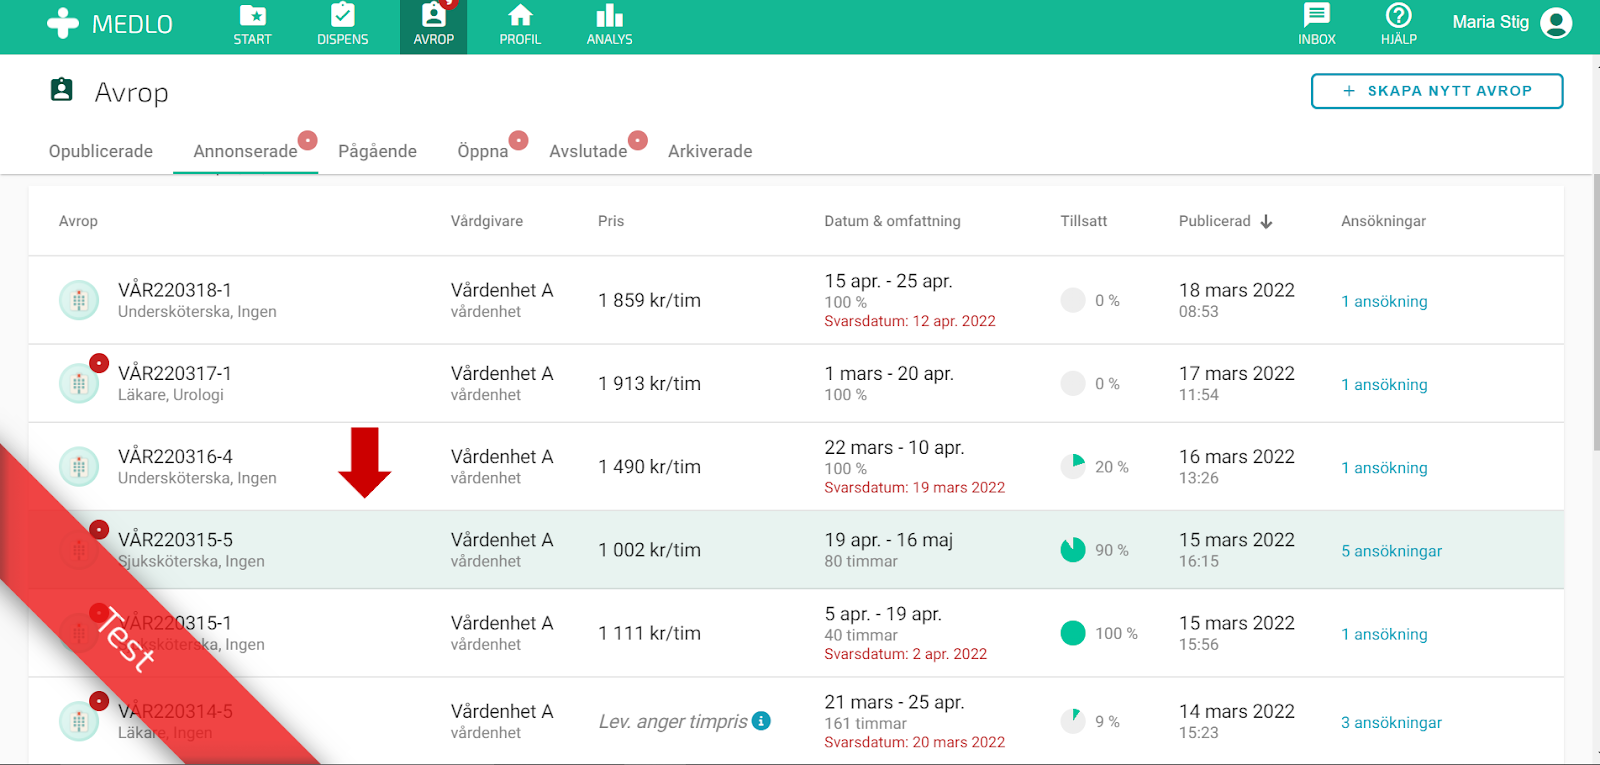Open the VÅR220317-1 row title

(x=175, y=373)
